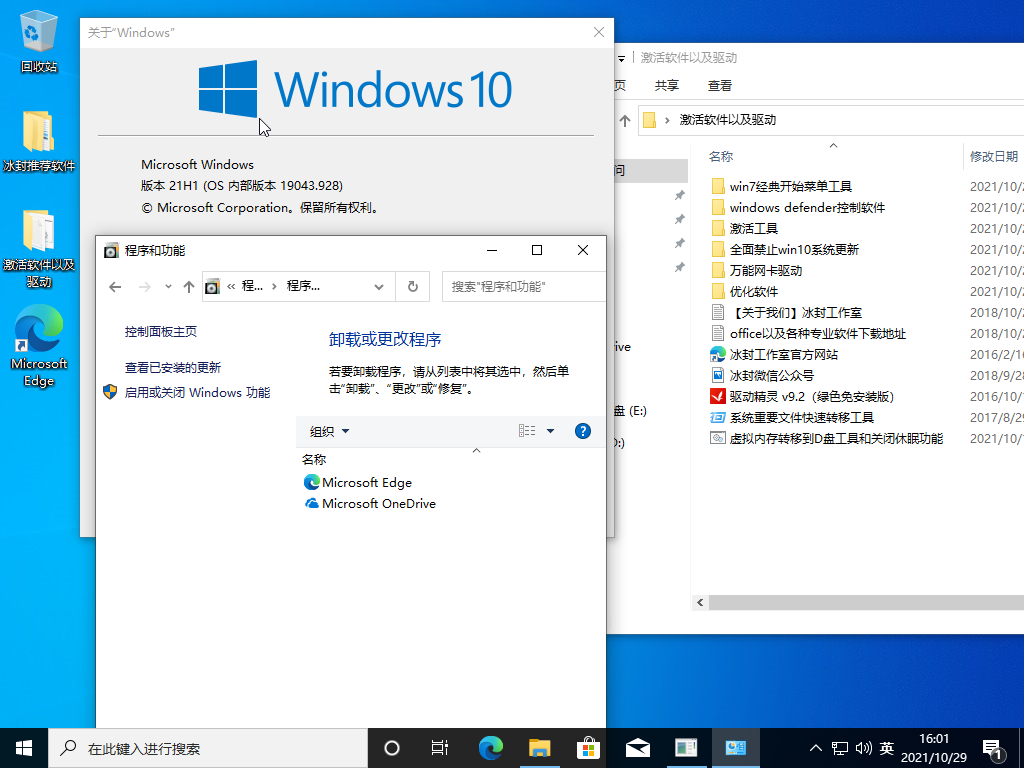The height and width of the screenshot is (768, 1024).
Task: Open Windows Start menu
Action: pos(24,748)
